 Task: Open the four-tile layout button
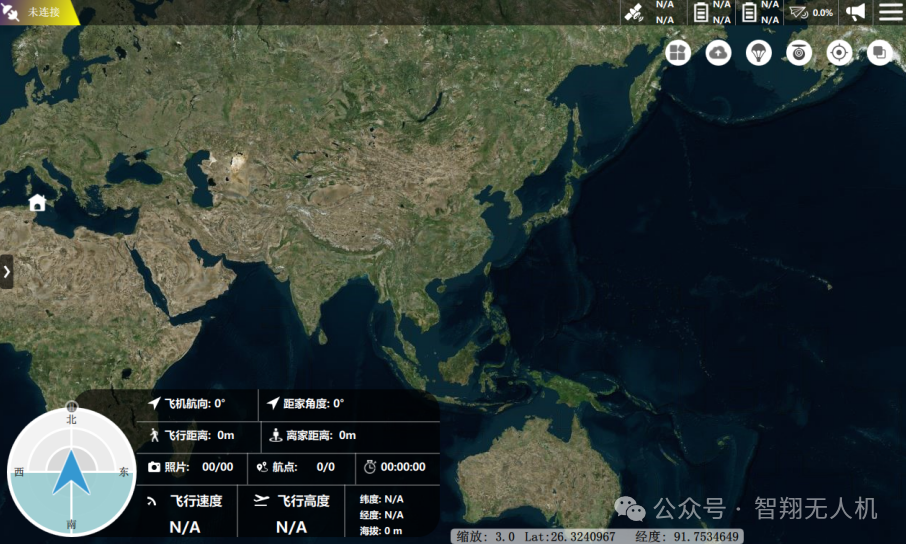[678, 53]
